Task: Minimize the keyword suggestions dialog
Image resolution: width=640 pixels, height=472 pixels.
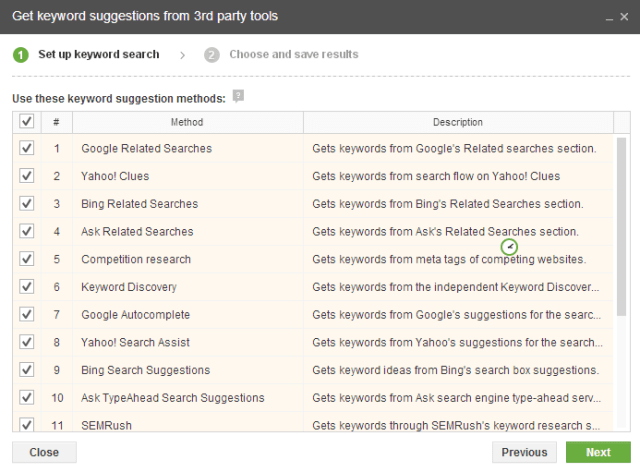Action: (x=609, y=17)
